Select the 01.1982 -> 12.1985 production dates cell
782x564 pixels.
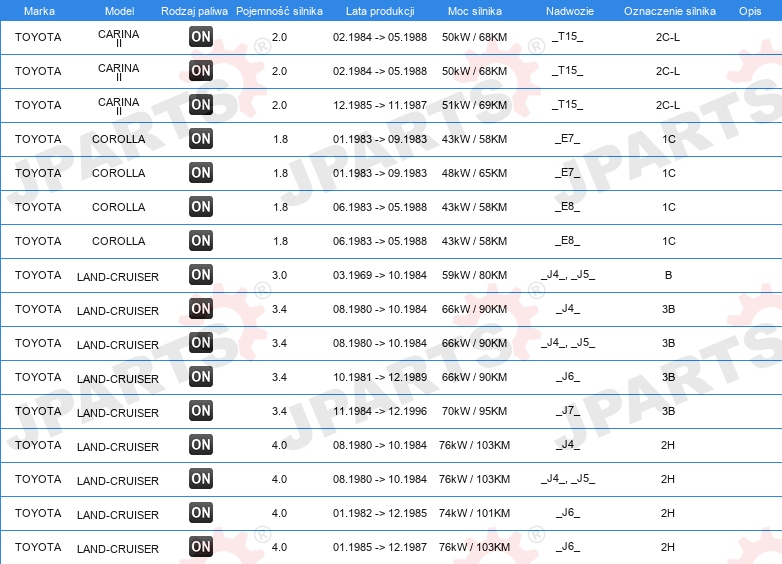(380, 513)
